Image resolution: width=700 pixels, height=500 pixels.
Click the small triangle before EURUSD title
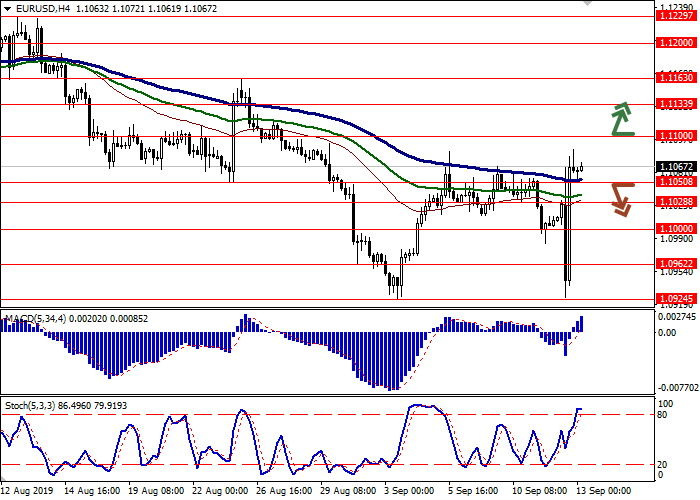(x=6, y=8)
